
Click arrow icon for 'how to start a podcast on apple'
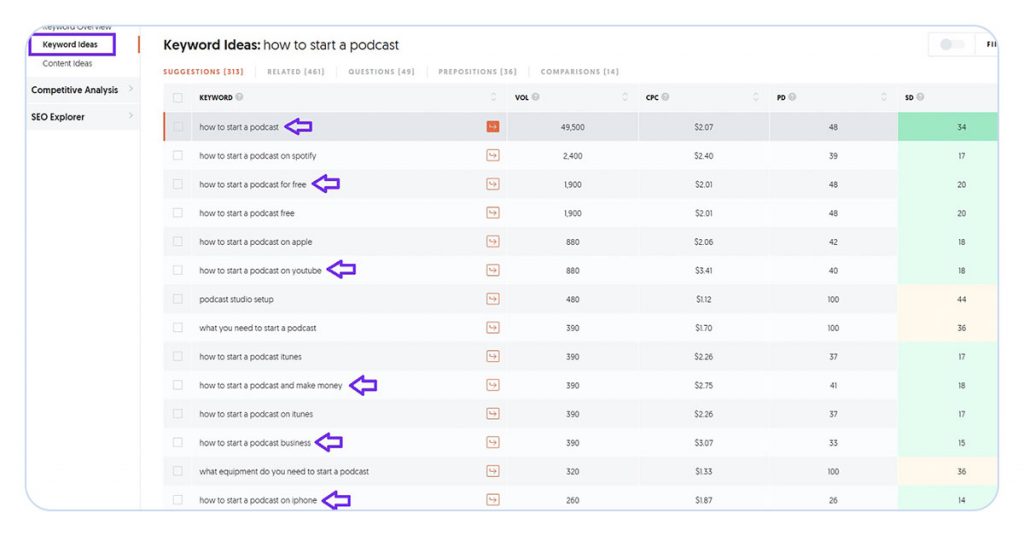coord(493,242)
